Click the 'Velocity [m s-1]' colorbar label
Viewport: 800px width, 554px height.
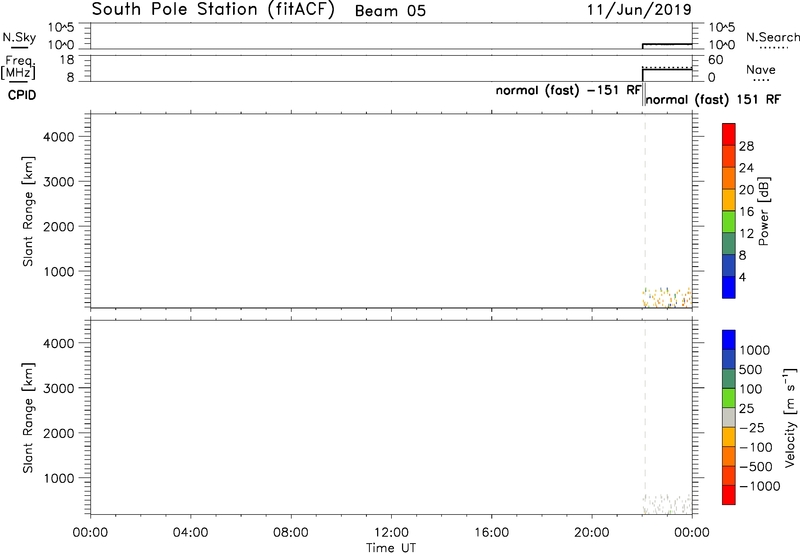(790, 418)
